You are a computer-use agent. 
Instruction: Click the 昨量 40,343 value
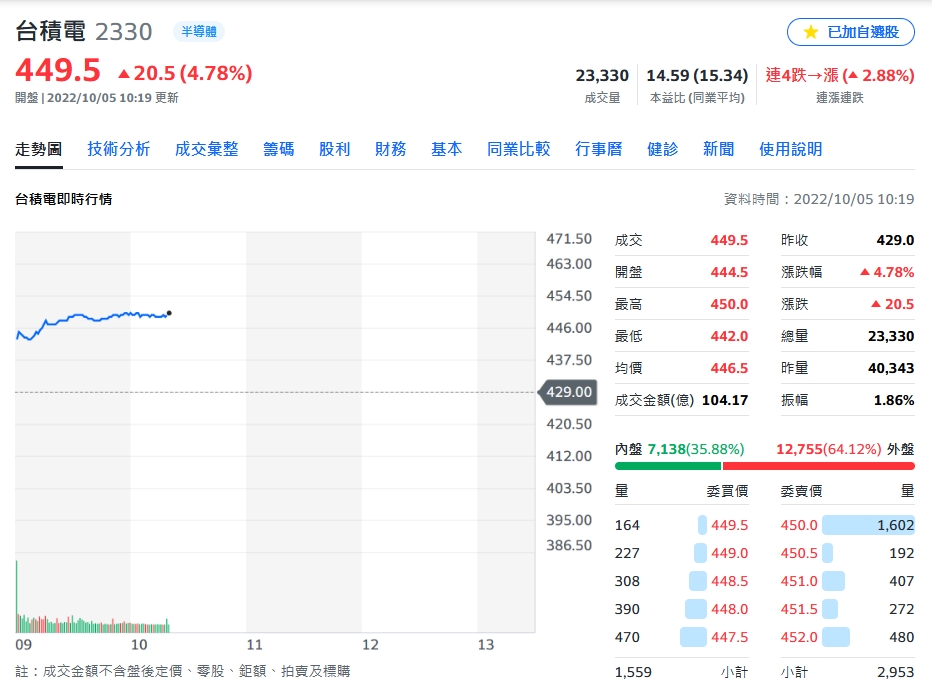891,369
